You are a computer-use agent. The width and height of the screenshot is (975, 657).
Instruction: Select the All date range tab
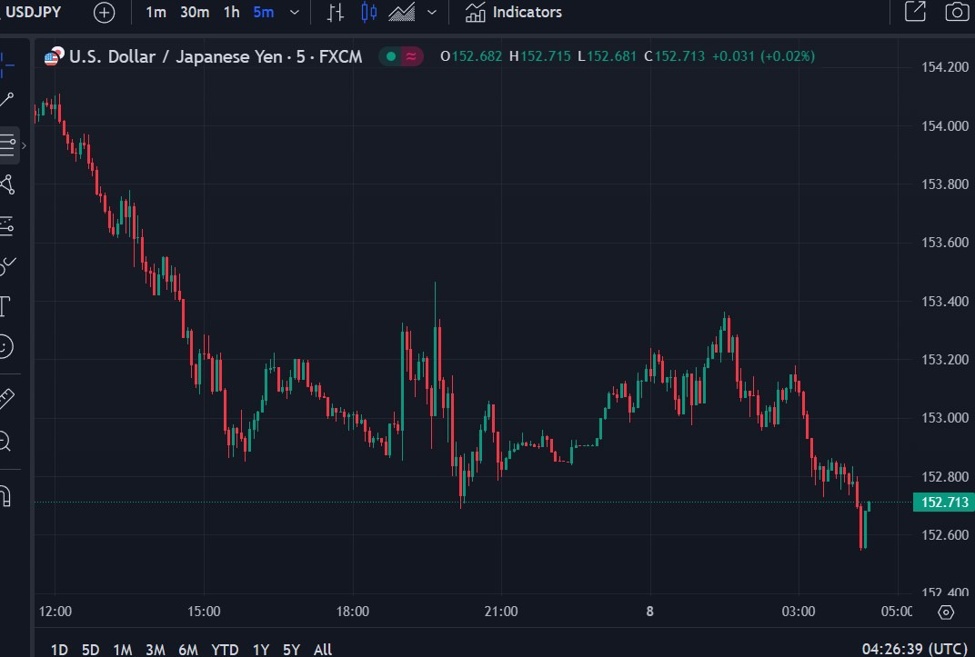click(322, 648)
